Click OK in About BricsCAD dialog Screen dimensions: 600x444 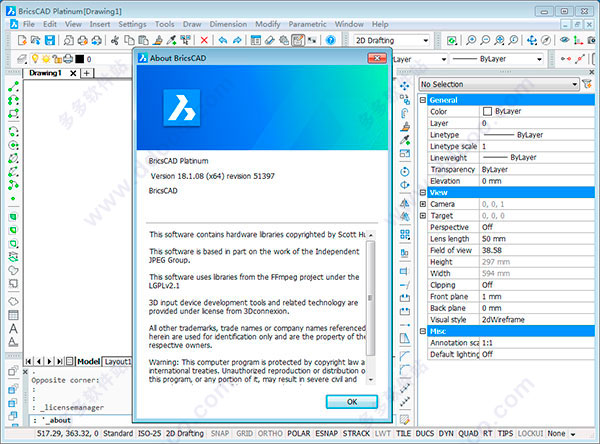352,402
